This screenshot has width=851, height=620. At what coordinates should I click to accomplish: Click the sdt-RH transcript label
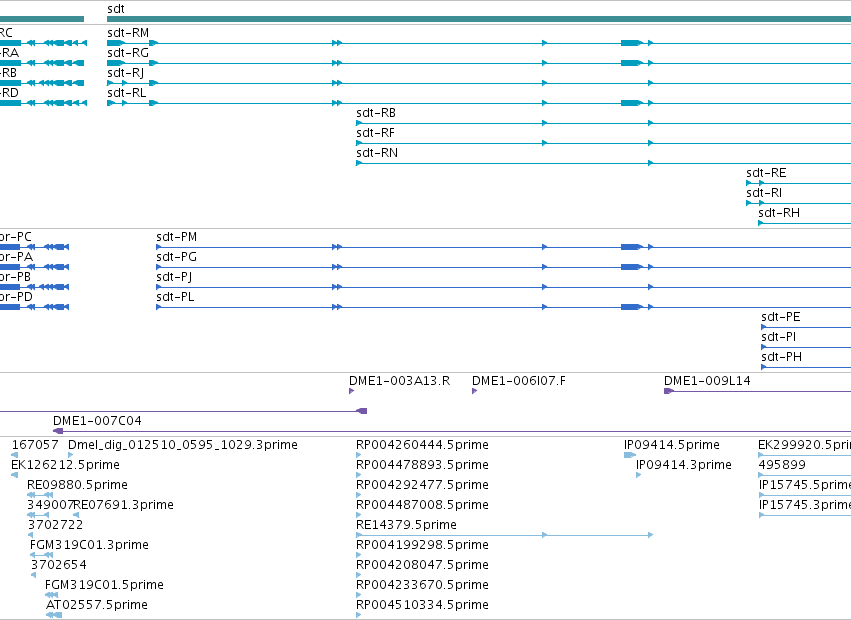click(779, 213)
